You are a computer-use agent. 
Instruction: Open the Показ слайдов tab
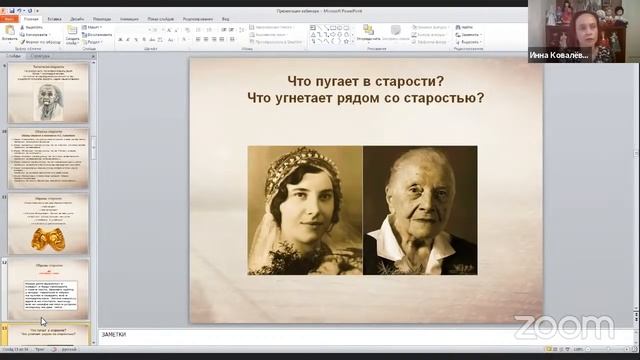click(160, 19)
